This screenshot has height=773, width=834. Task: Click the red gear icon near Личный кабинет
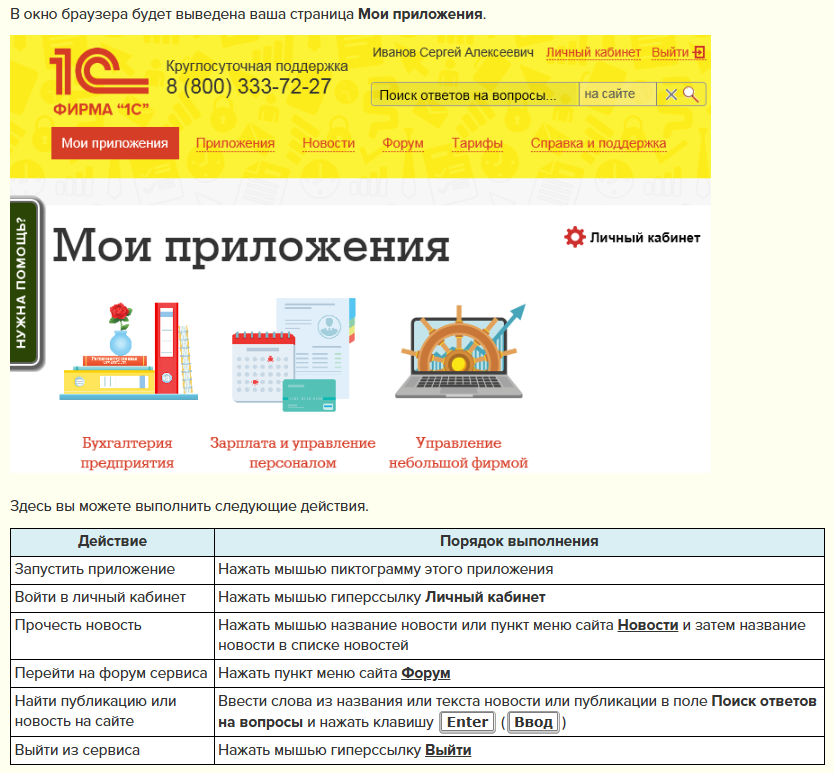click(574, 237)
